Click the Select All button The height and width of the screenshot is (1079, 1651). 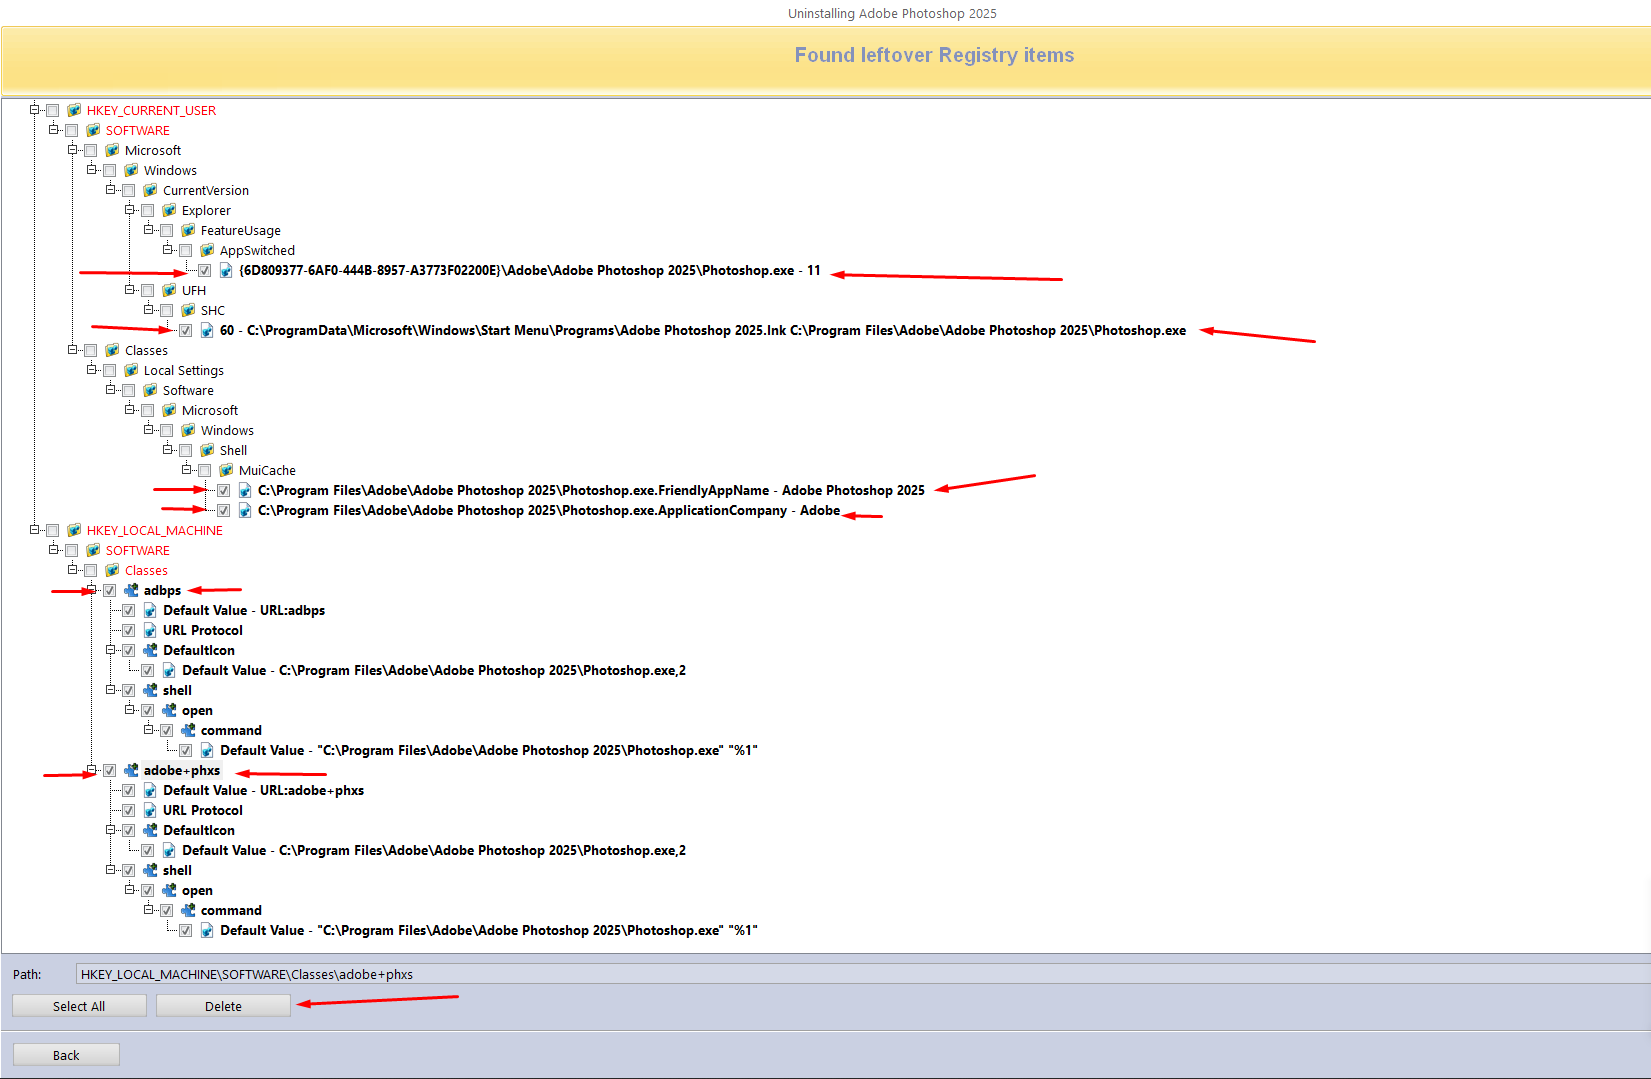(x=79, y=1006)
